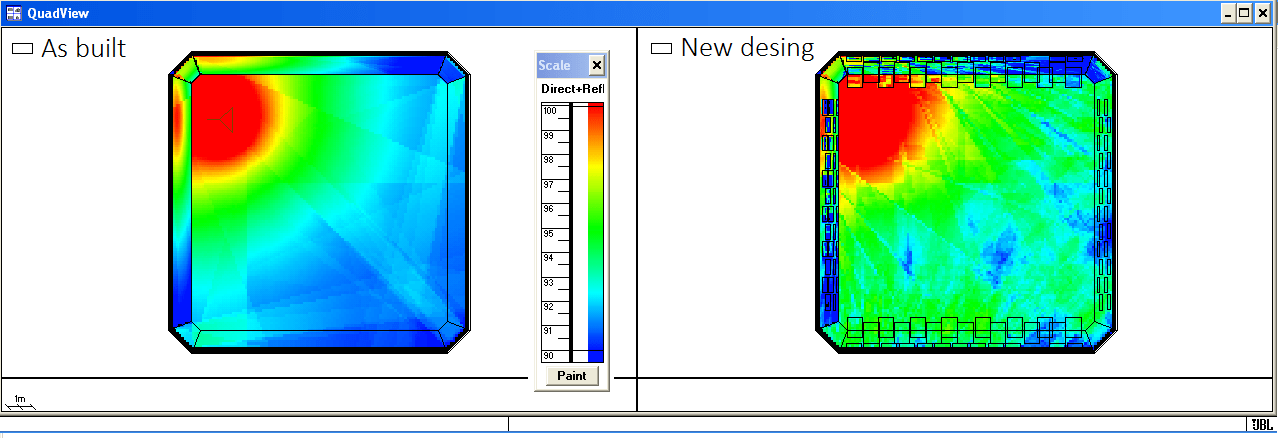This screenshot has height=438, width=1278.
Task: Close the Scale floating panel
Action: pos(597,65)
